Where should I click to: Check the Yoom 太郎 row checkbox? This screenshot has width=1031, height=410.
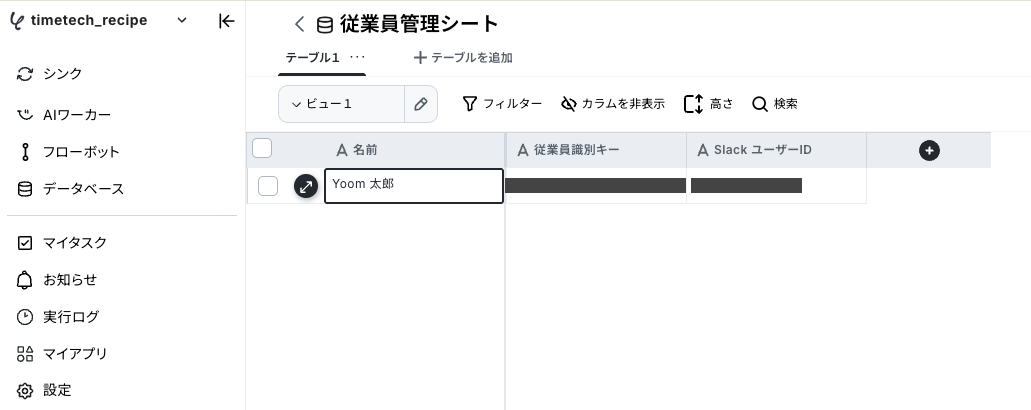click(x=268, y=186)
